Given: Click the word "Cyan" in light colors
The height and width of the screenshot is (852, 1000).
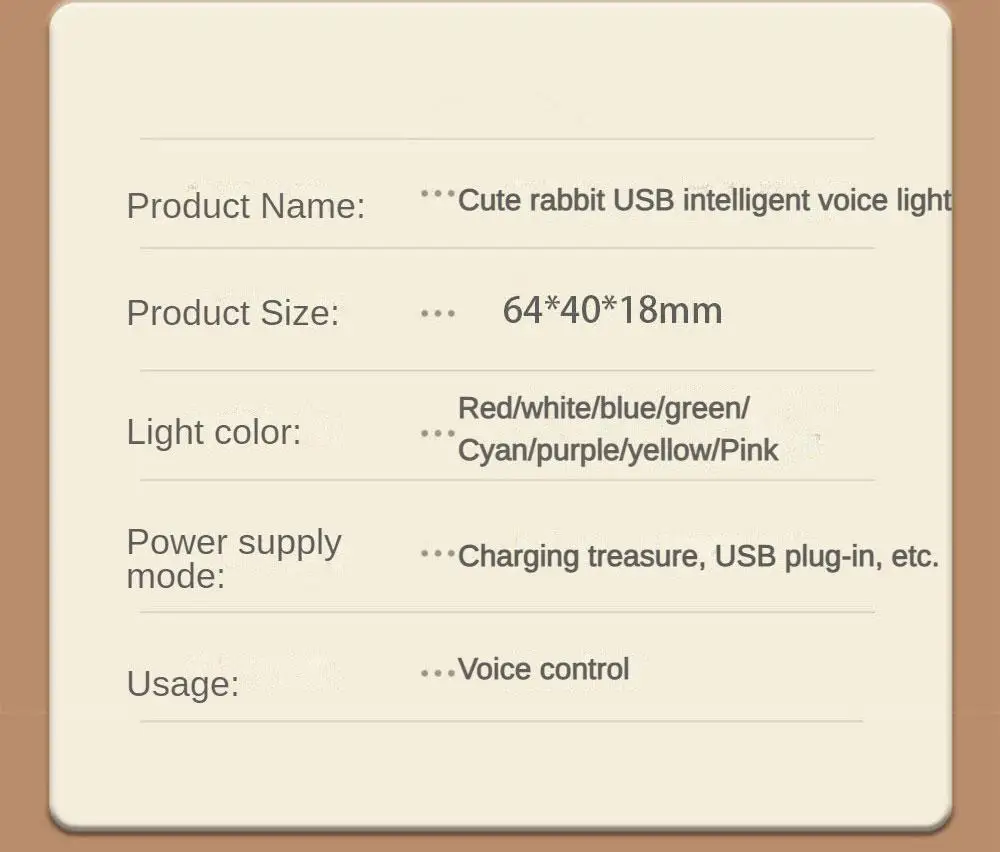Looking at the screenshot, I should [494, 450].
